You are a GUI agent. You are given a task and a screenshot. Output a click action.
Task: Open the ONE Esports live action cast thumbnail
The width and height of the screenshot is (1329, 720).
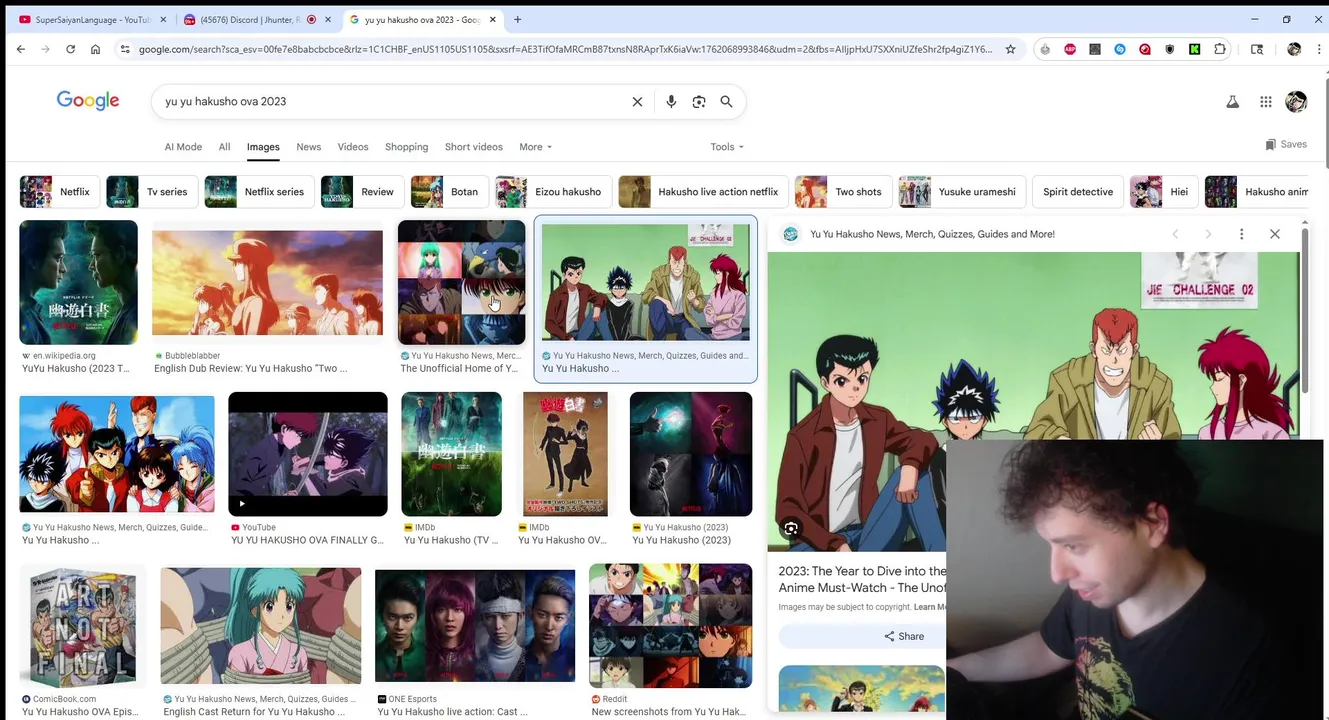[475, 626]
